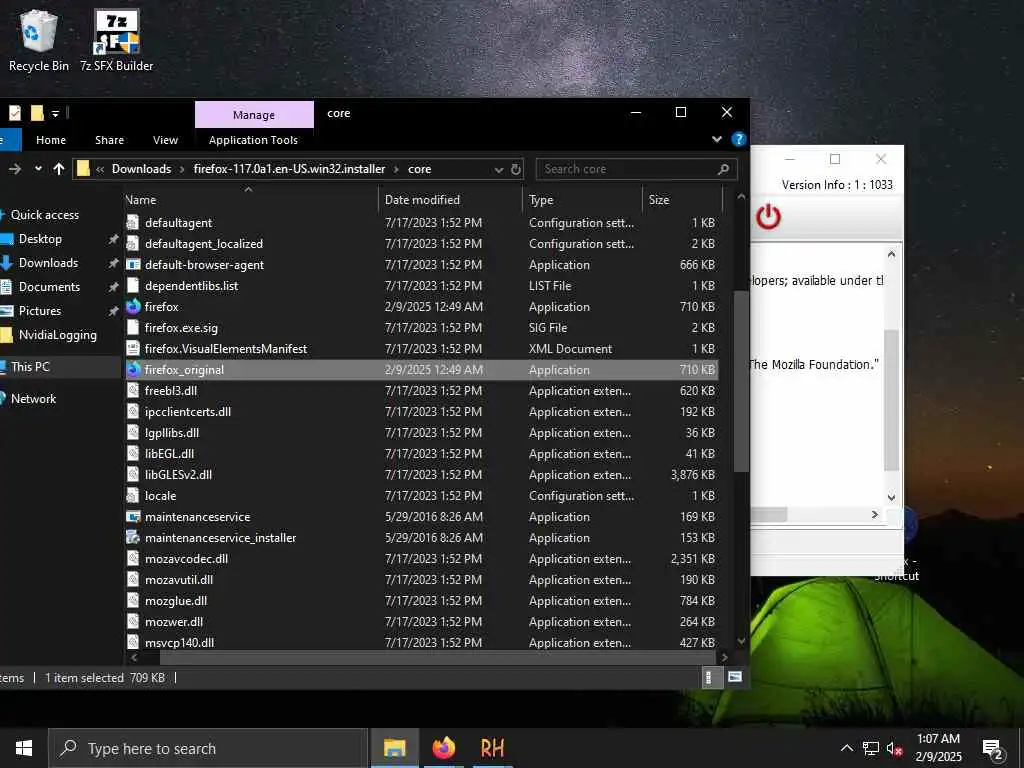This screenshot has width=1024, height=768.
Task: Open the recent locations dropdown arrow
Action: [x=38, y=168]
